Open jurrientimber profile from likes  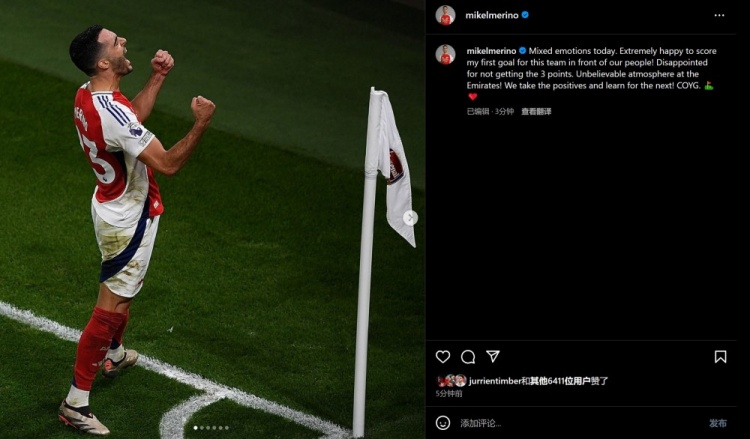[495, 381]
